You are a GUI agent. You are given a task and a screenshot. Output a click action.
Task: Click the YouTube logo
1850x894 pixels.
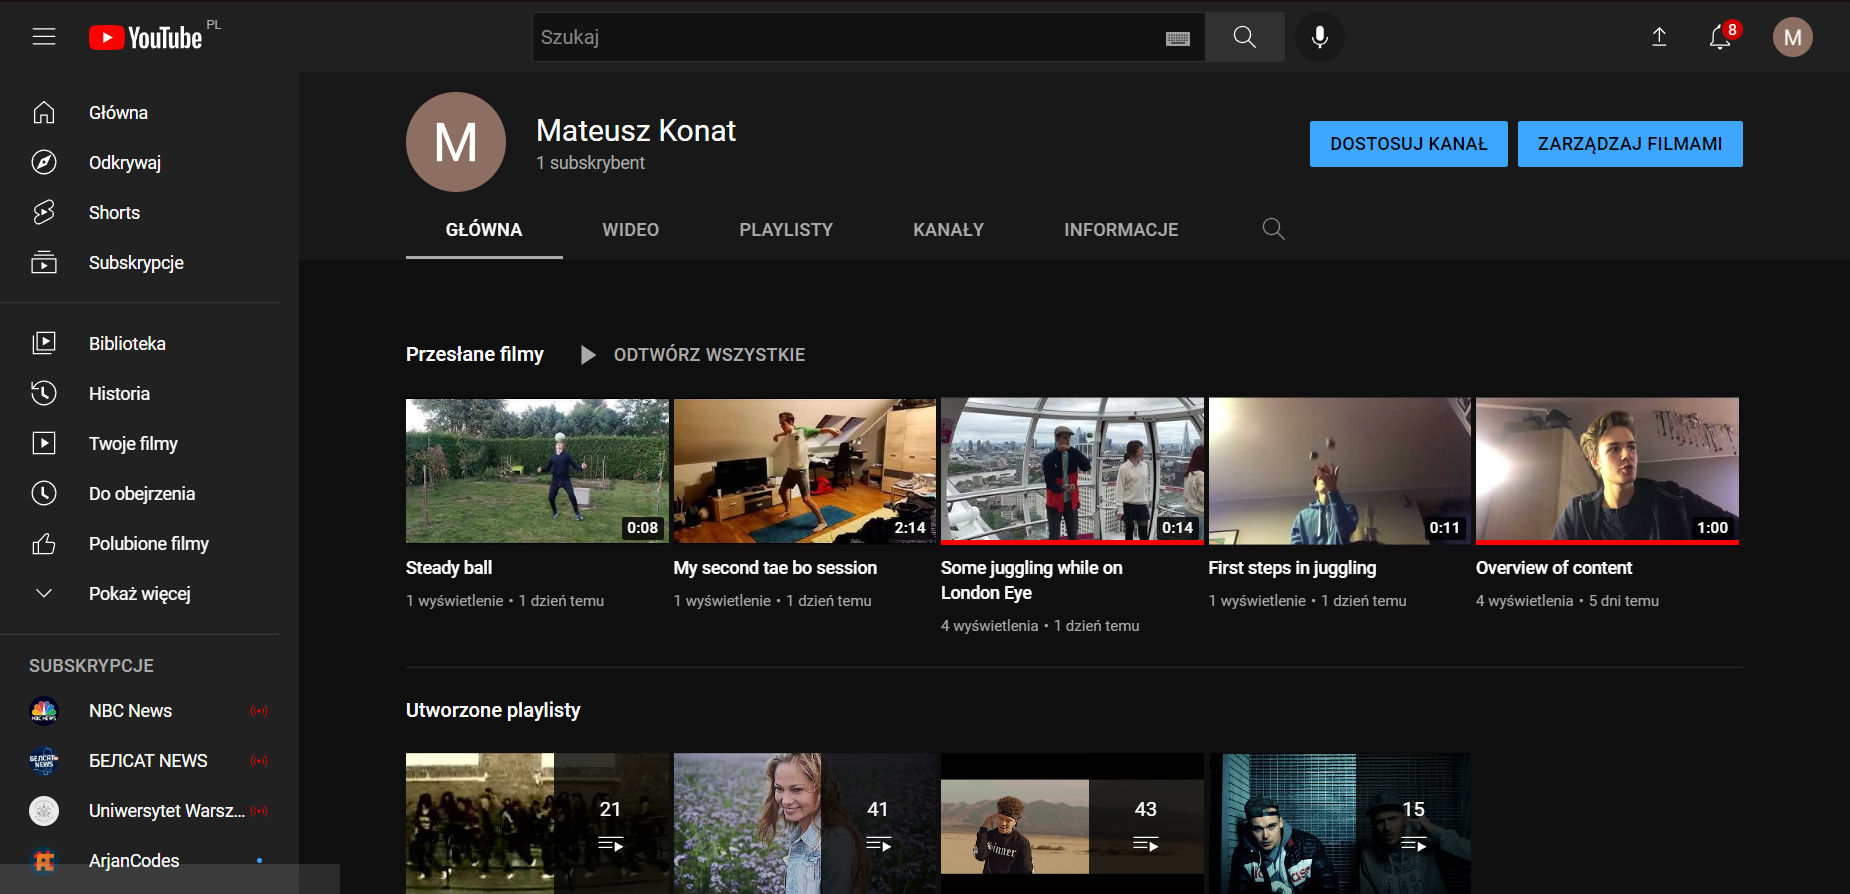coord(146,38)
